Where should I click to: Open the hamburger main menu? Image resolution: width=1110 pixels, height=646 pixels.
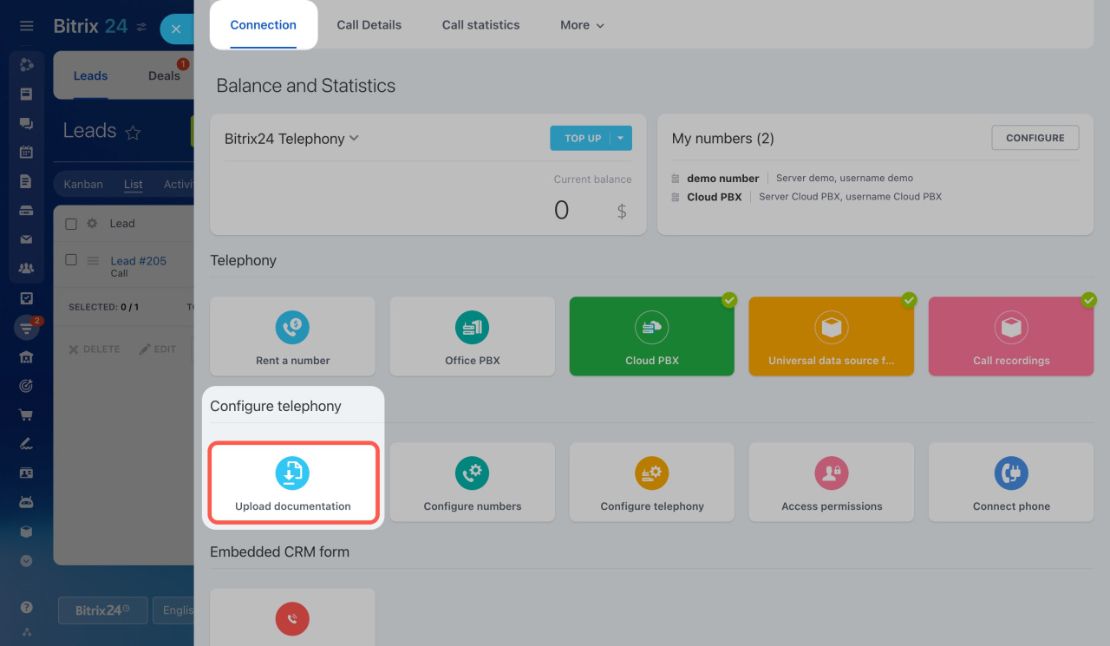tap(26, 26)
